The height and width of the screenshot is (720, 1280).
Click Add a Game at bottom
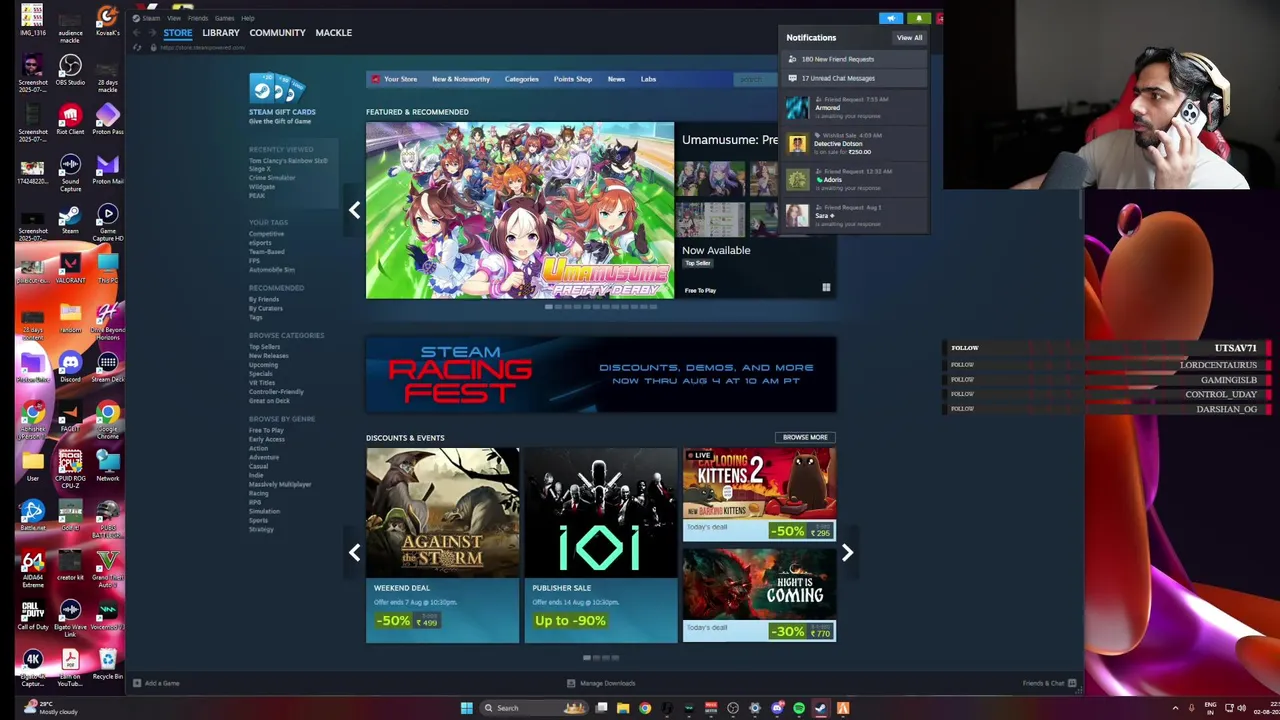[x=156, y=684]
